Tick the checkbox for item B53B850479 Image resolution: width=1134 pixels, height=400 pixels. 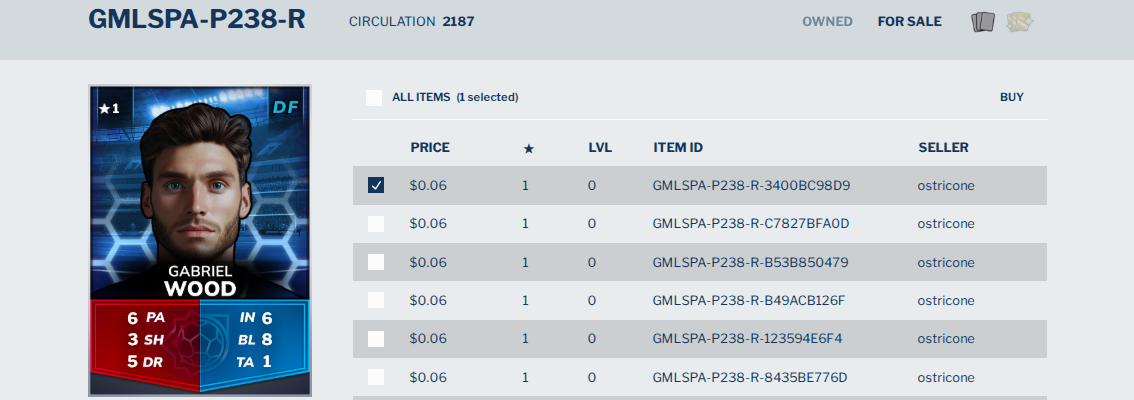click(376, 262)
